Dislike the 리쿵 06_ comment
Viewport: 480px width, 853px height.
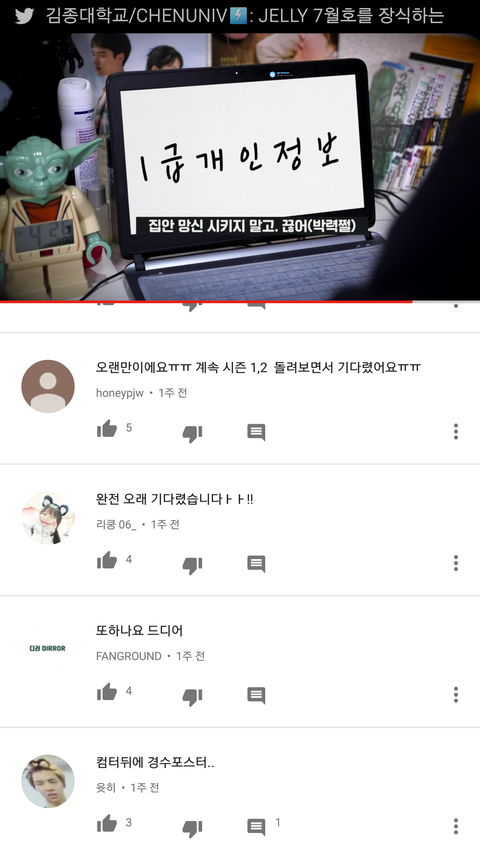192,565
